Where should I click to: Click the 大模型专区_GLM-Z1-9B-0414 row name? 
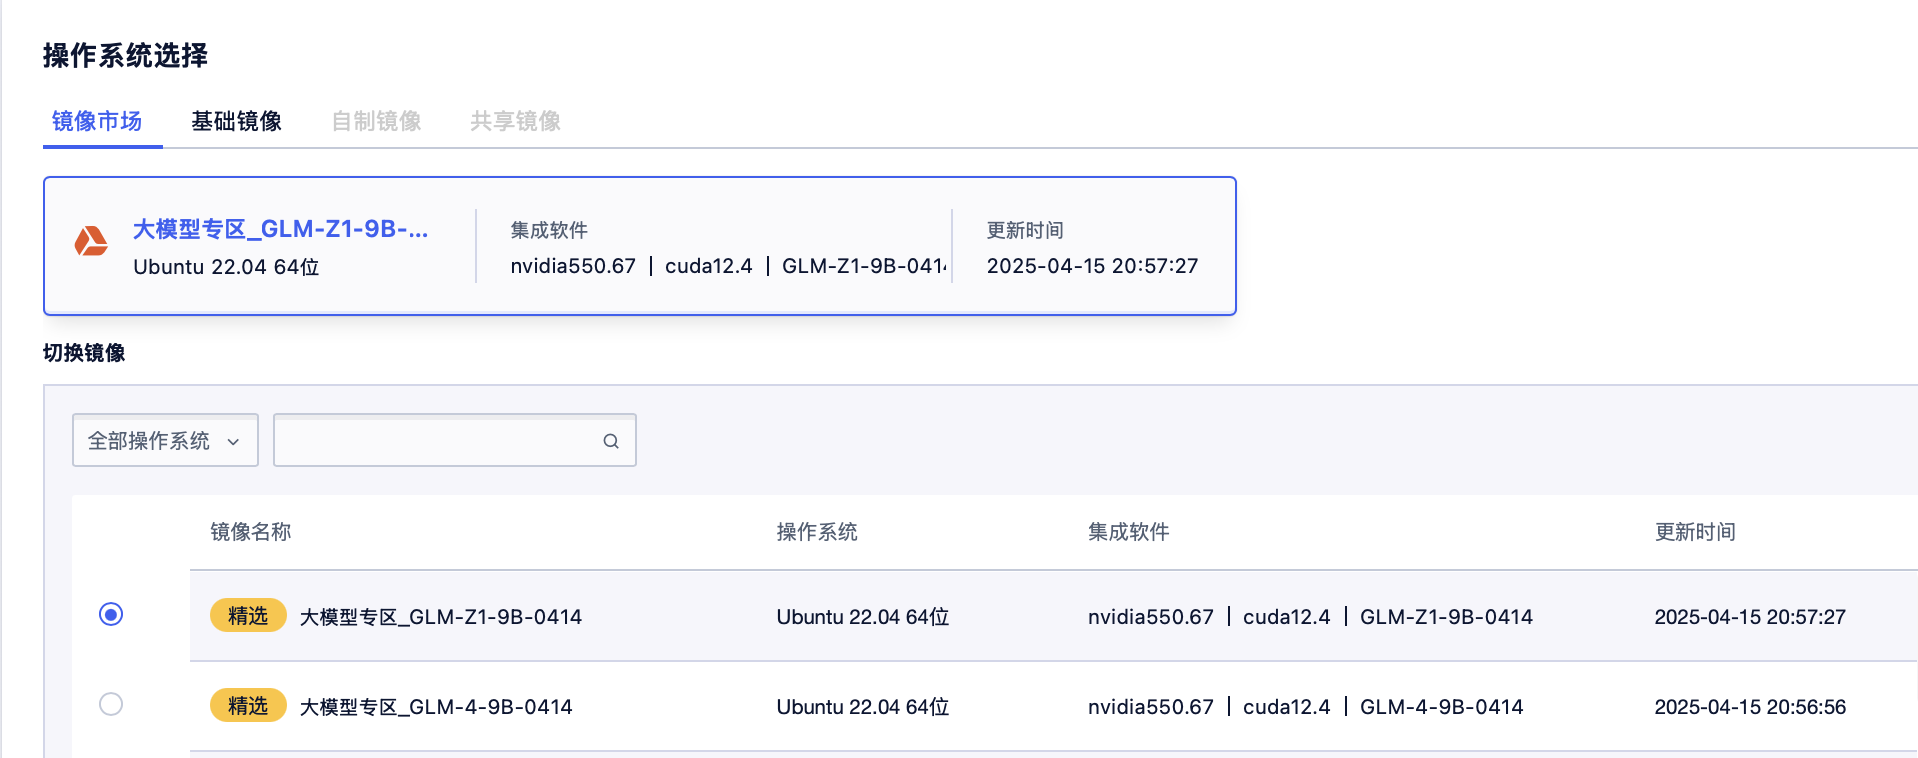441,617
